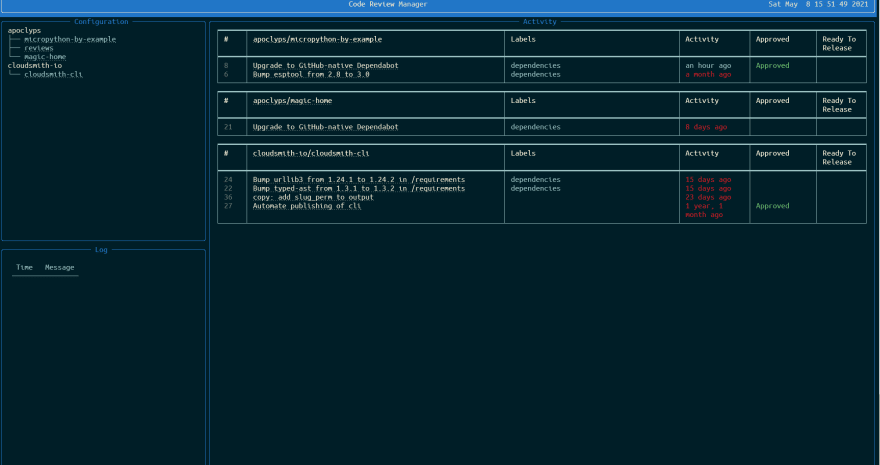Select magic-home in the Configuration tree

tap(45, 57)
